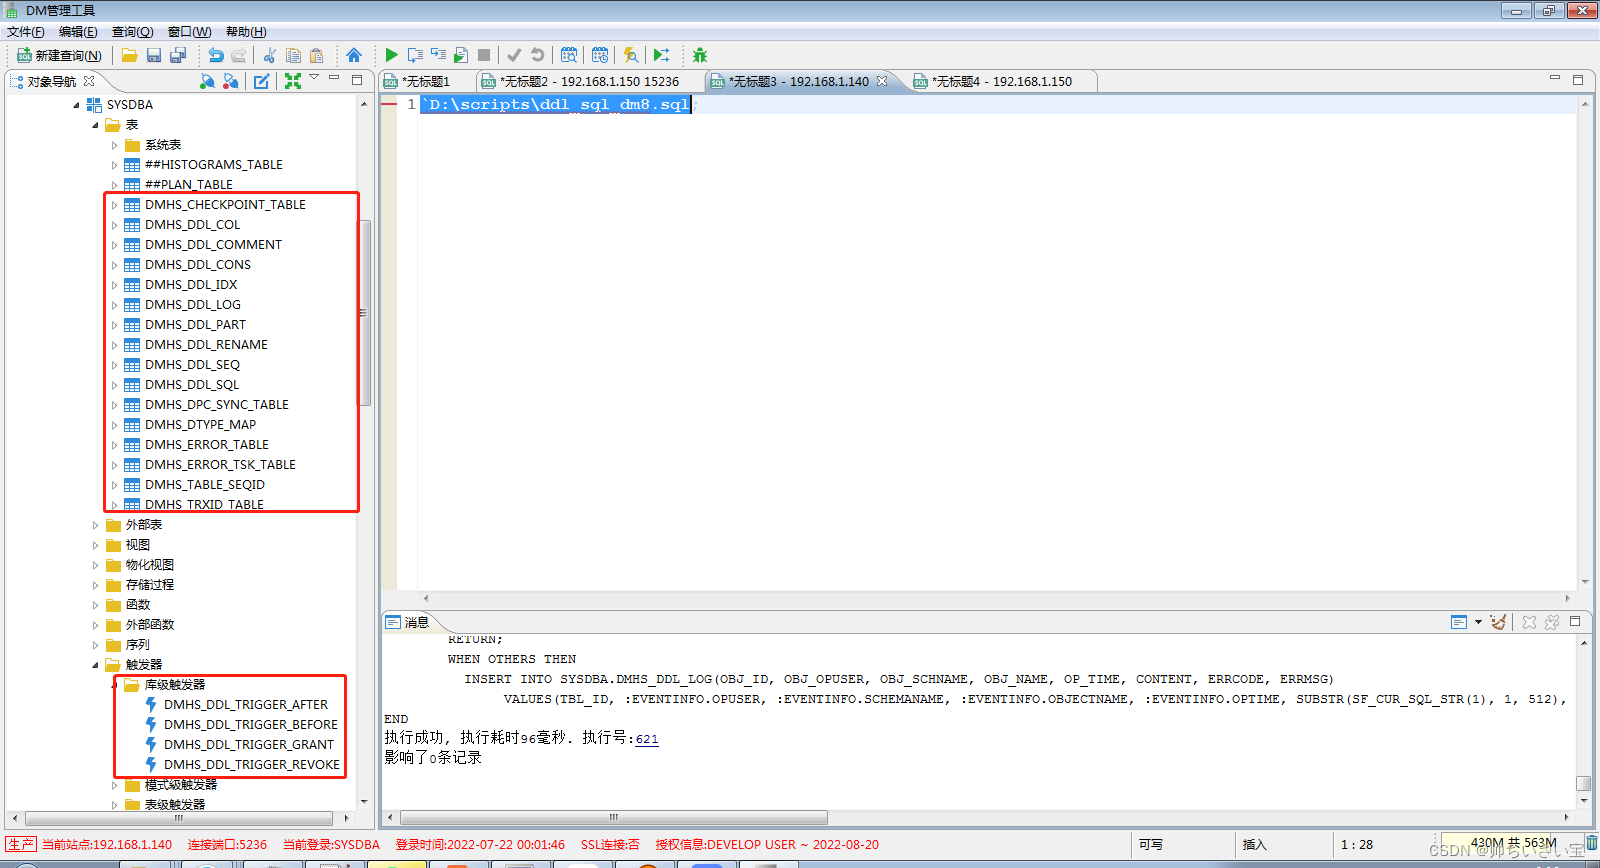Select the 库级触发器 folder

click(x=175, y=685)
